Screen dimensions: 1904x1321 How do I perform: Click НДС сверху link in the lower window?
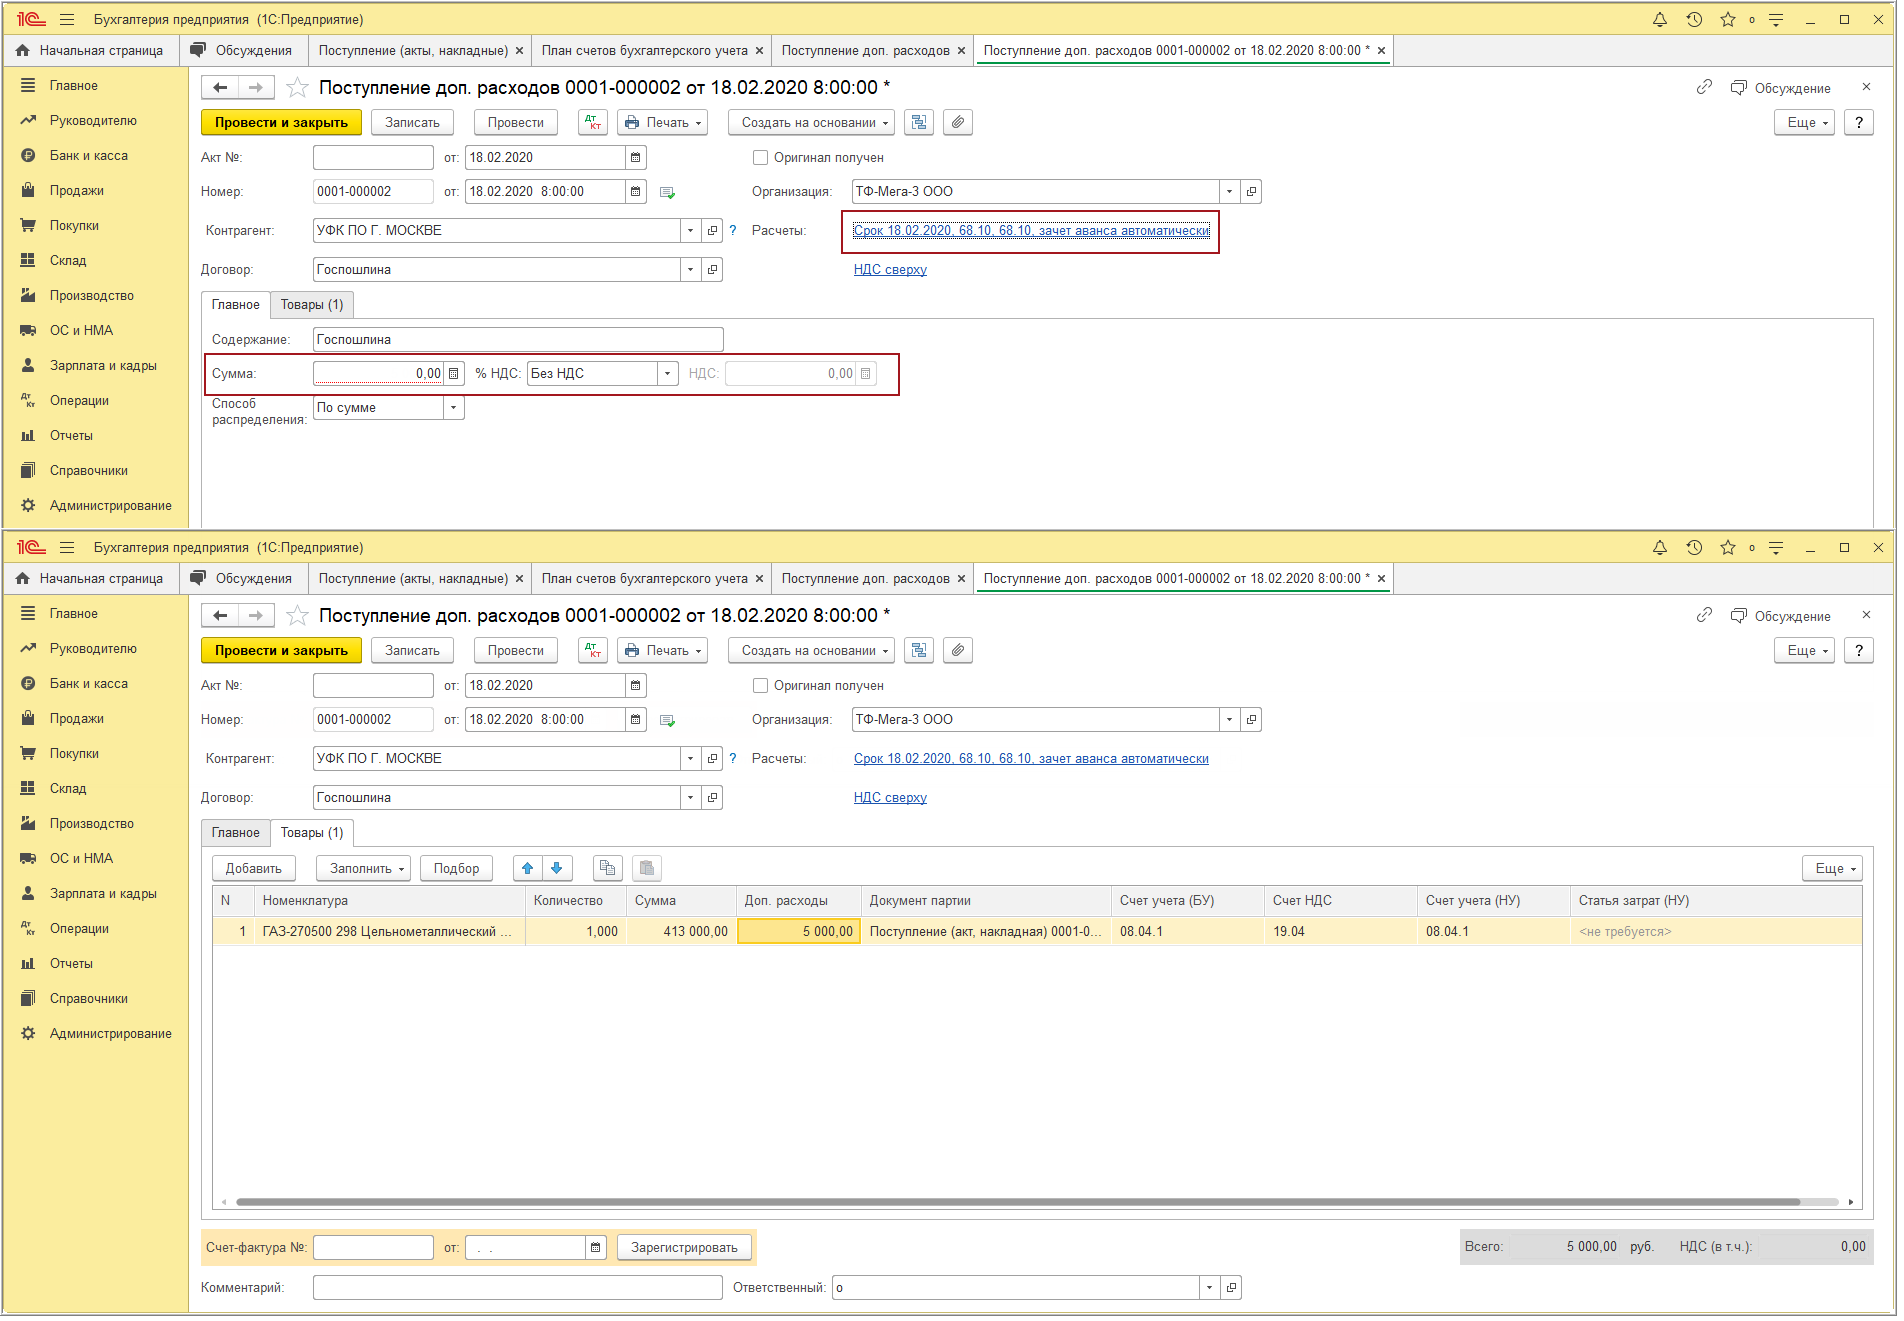point(890,798)
